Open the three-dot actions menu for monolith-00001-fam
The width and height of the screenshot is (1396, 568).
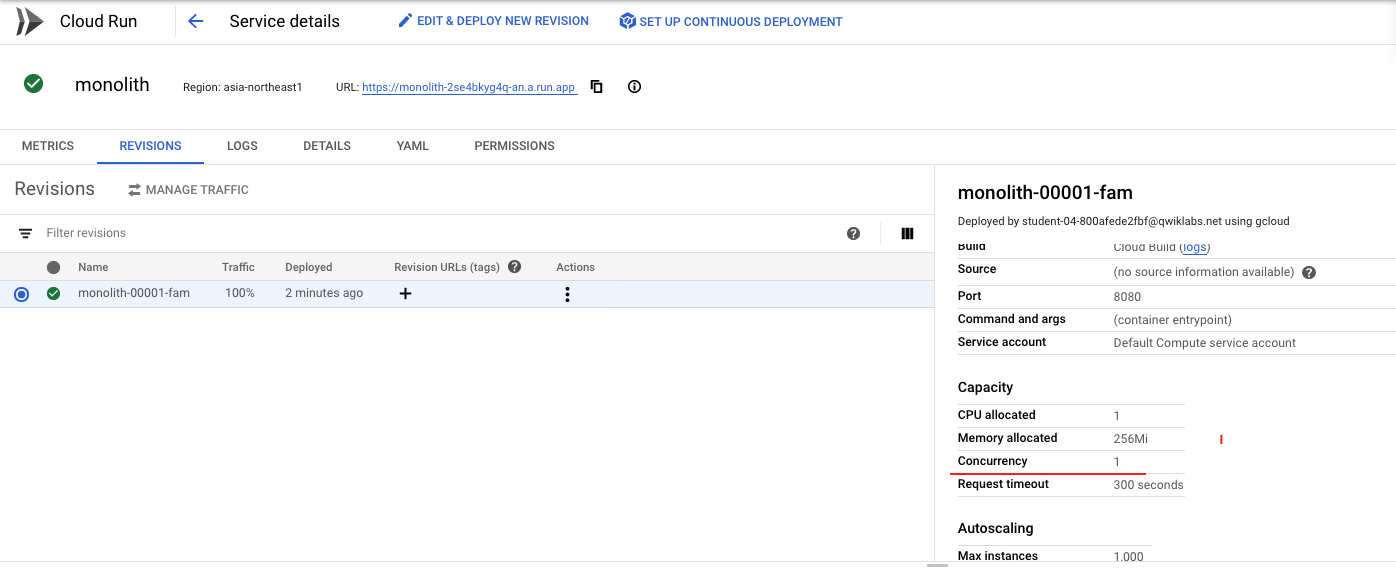tap(567, 294)
